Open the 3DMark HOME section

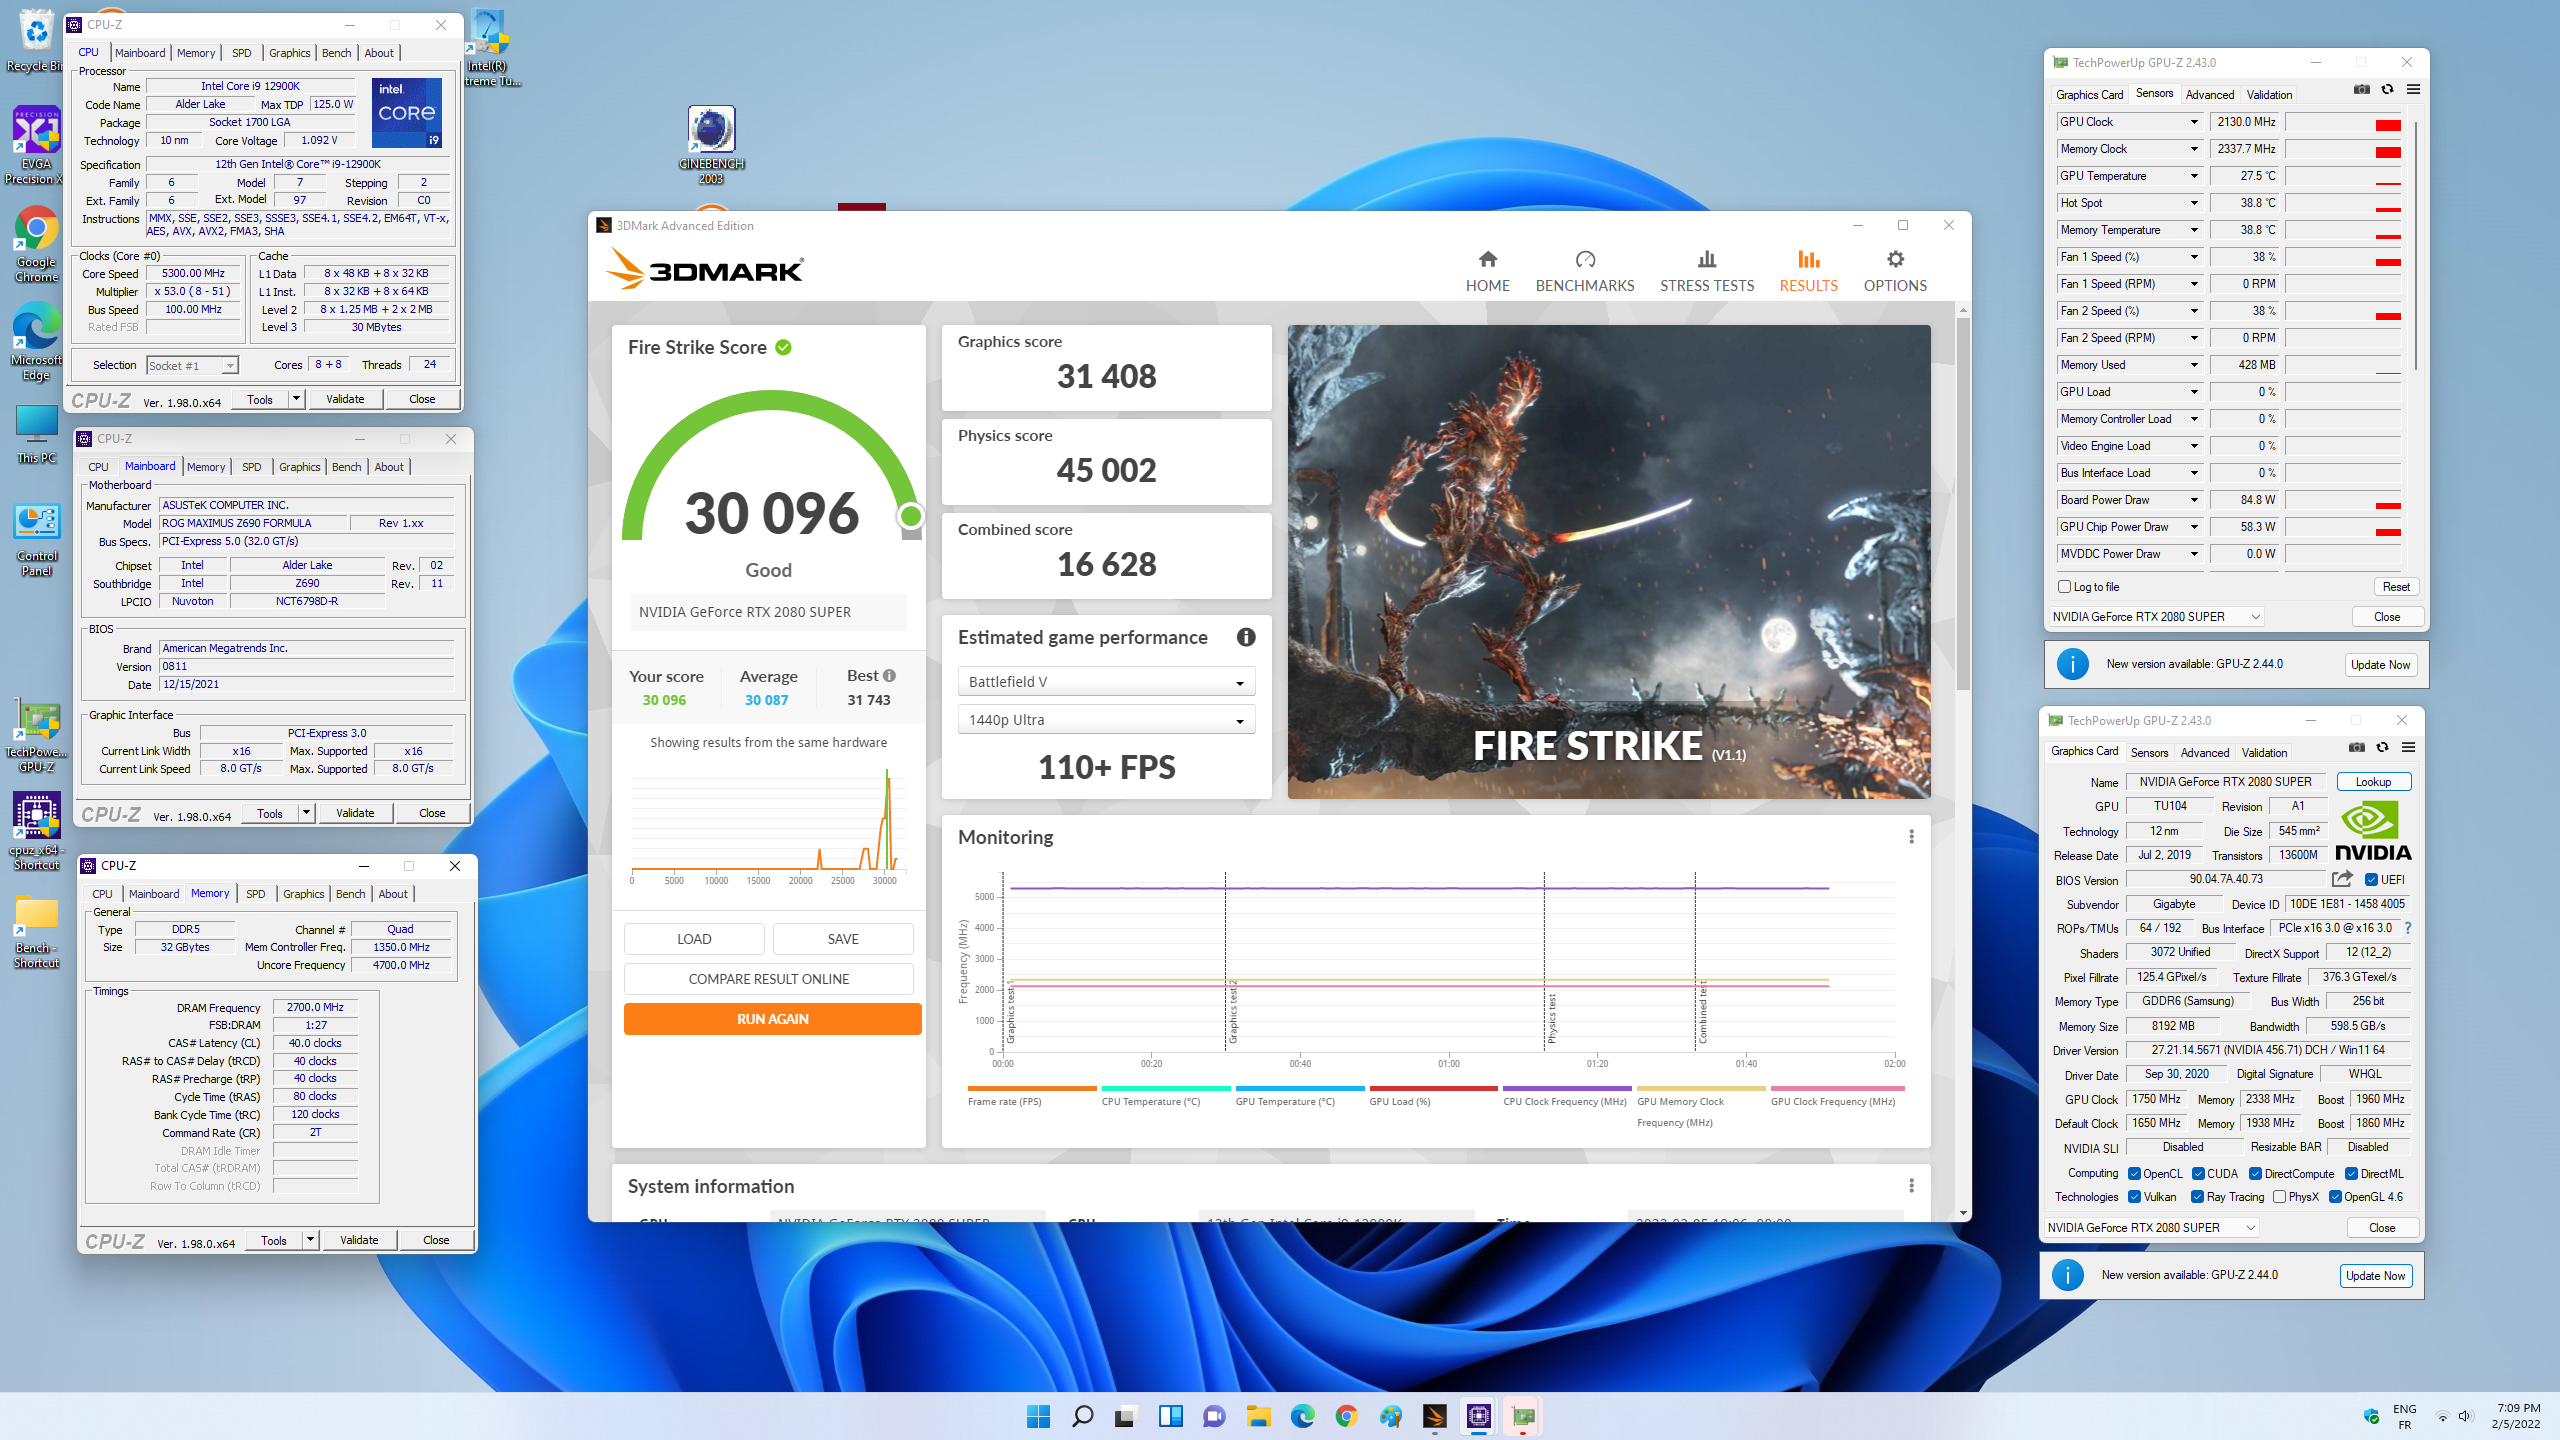pyautogui.click(x=1487, y=271)
